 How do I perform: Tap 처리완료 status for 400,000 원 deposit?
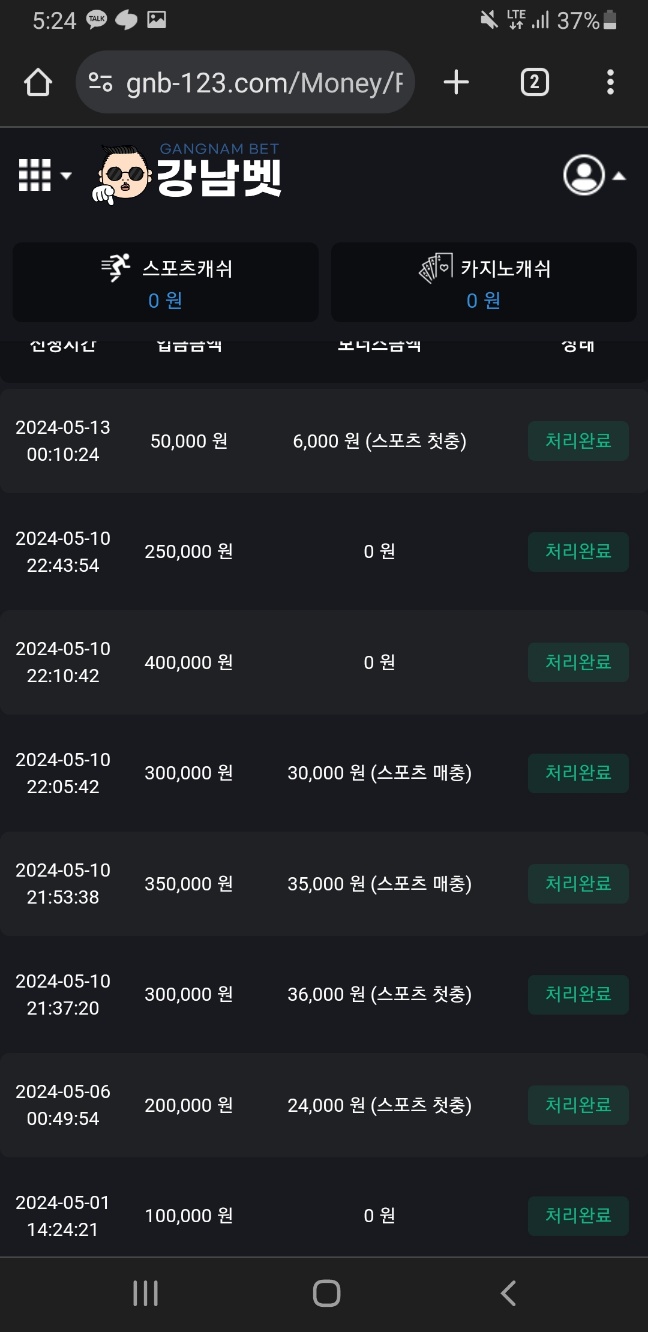click(578, 662)
